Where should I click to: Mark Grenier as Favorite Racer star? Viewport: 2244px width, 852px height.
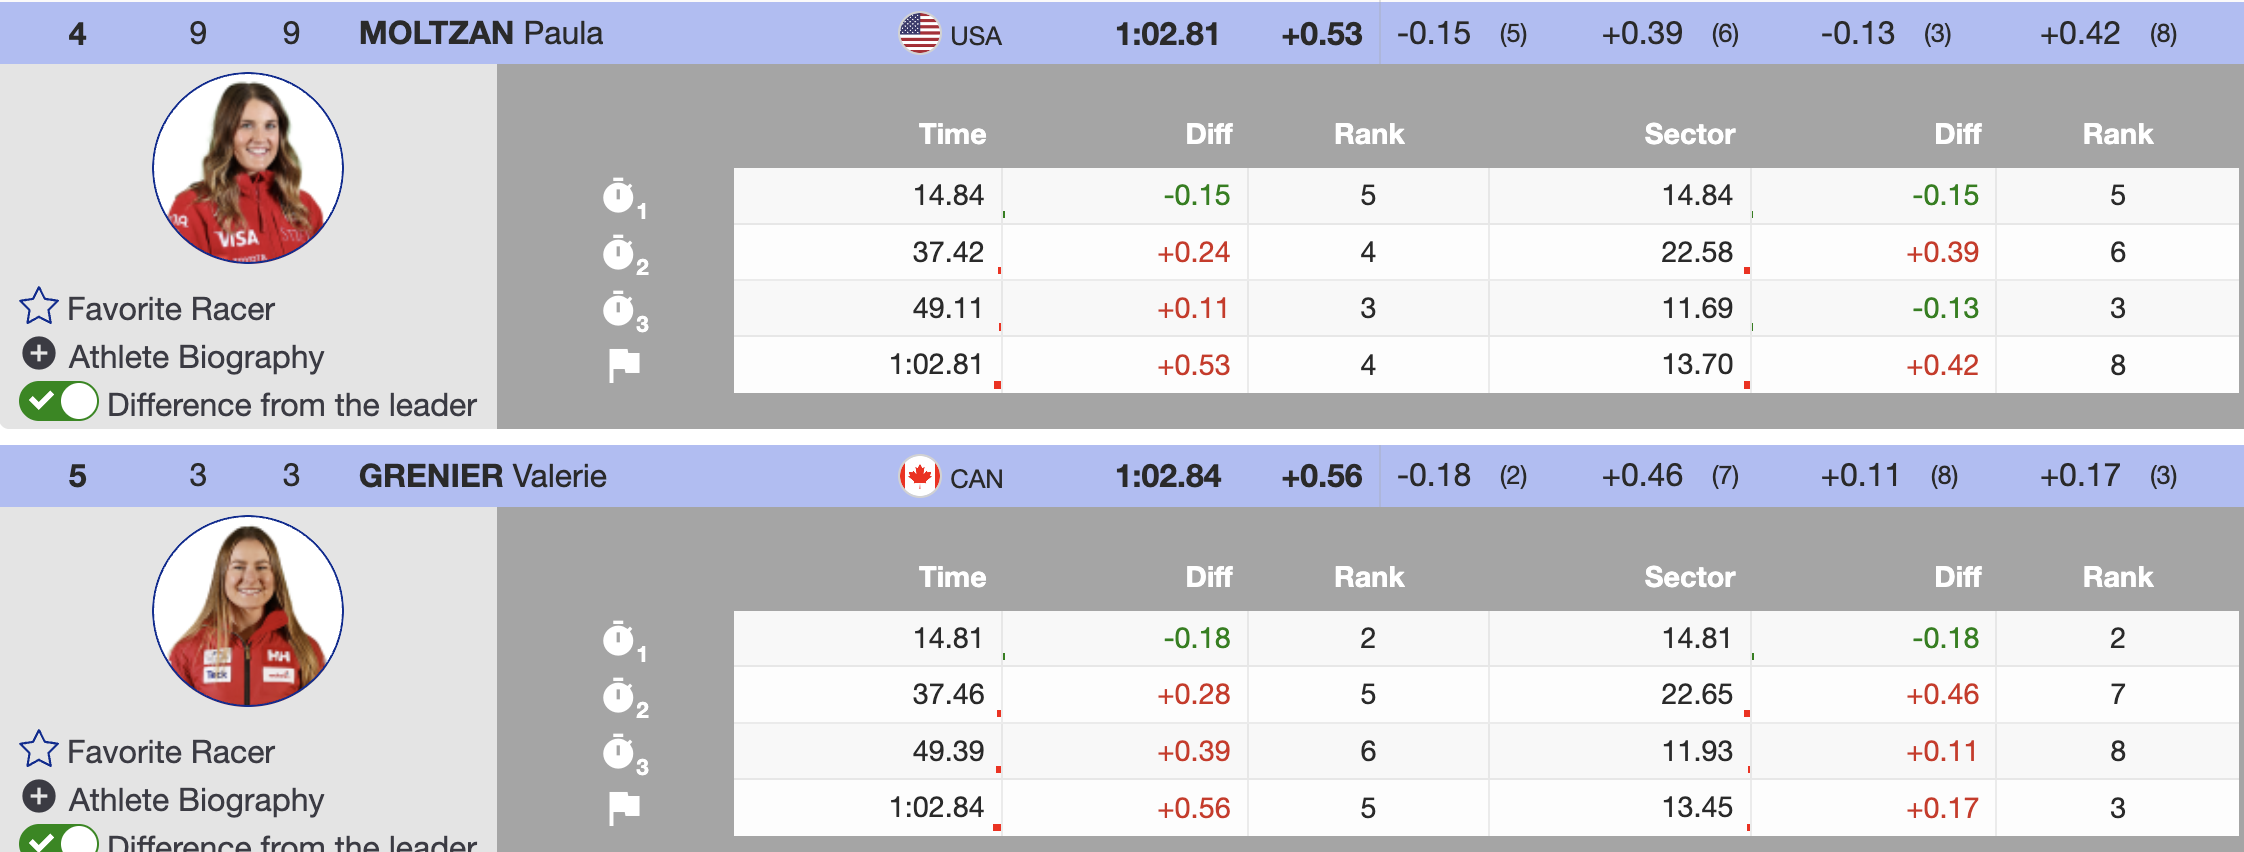coord(39,750)
